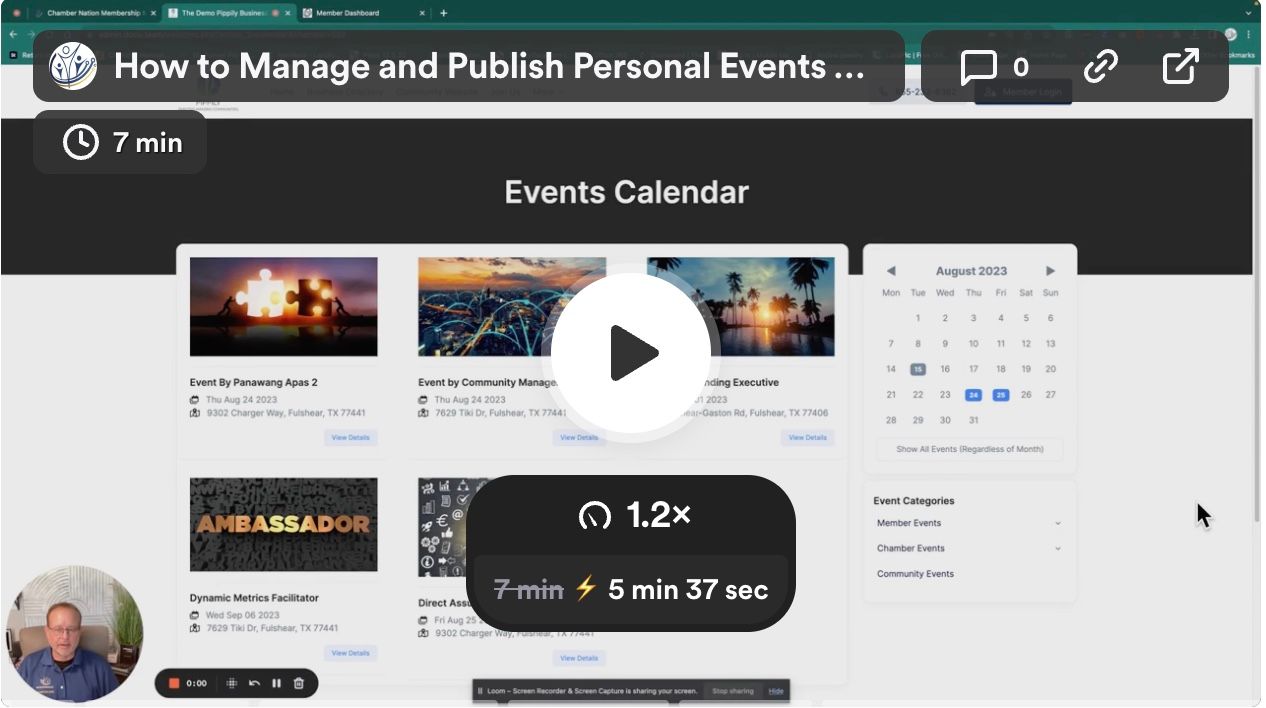Delete the recording with trash icon
Screen dimensions: 1266x708
coord(298,683)
